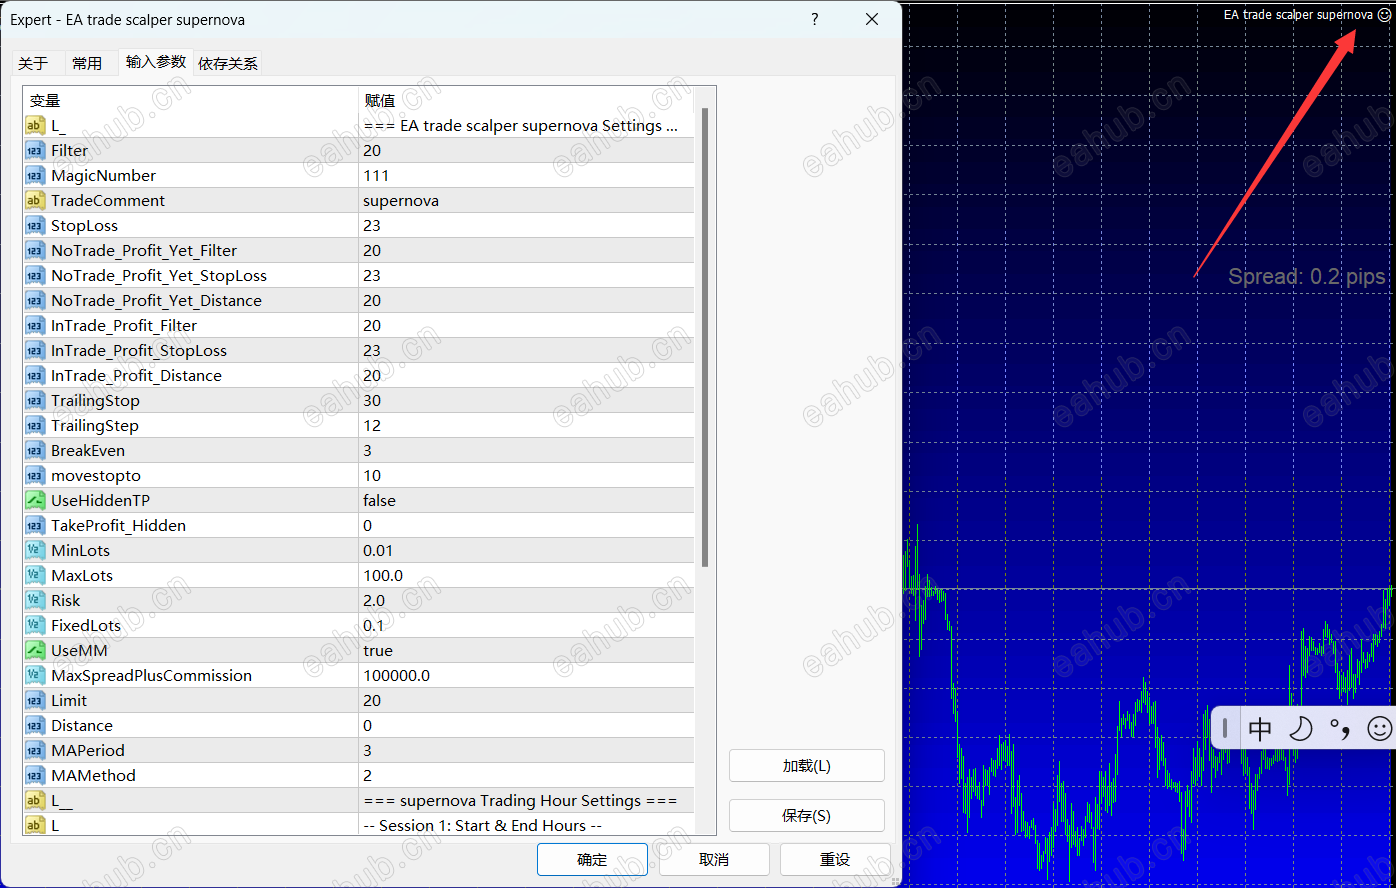Switch to the 关于 tab
Viewport: 1396px width, 888px height.
point(33,63)
